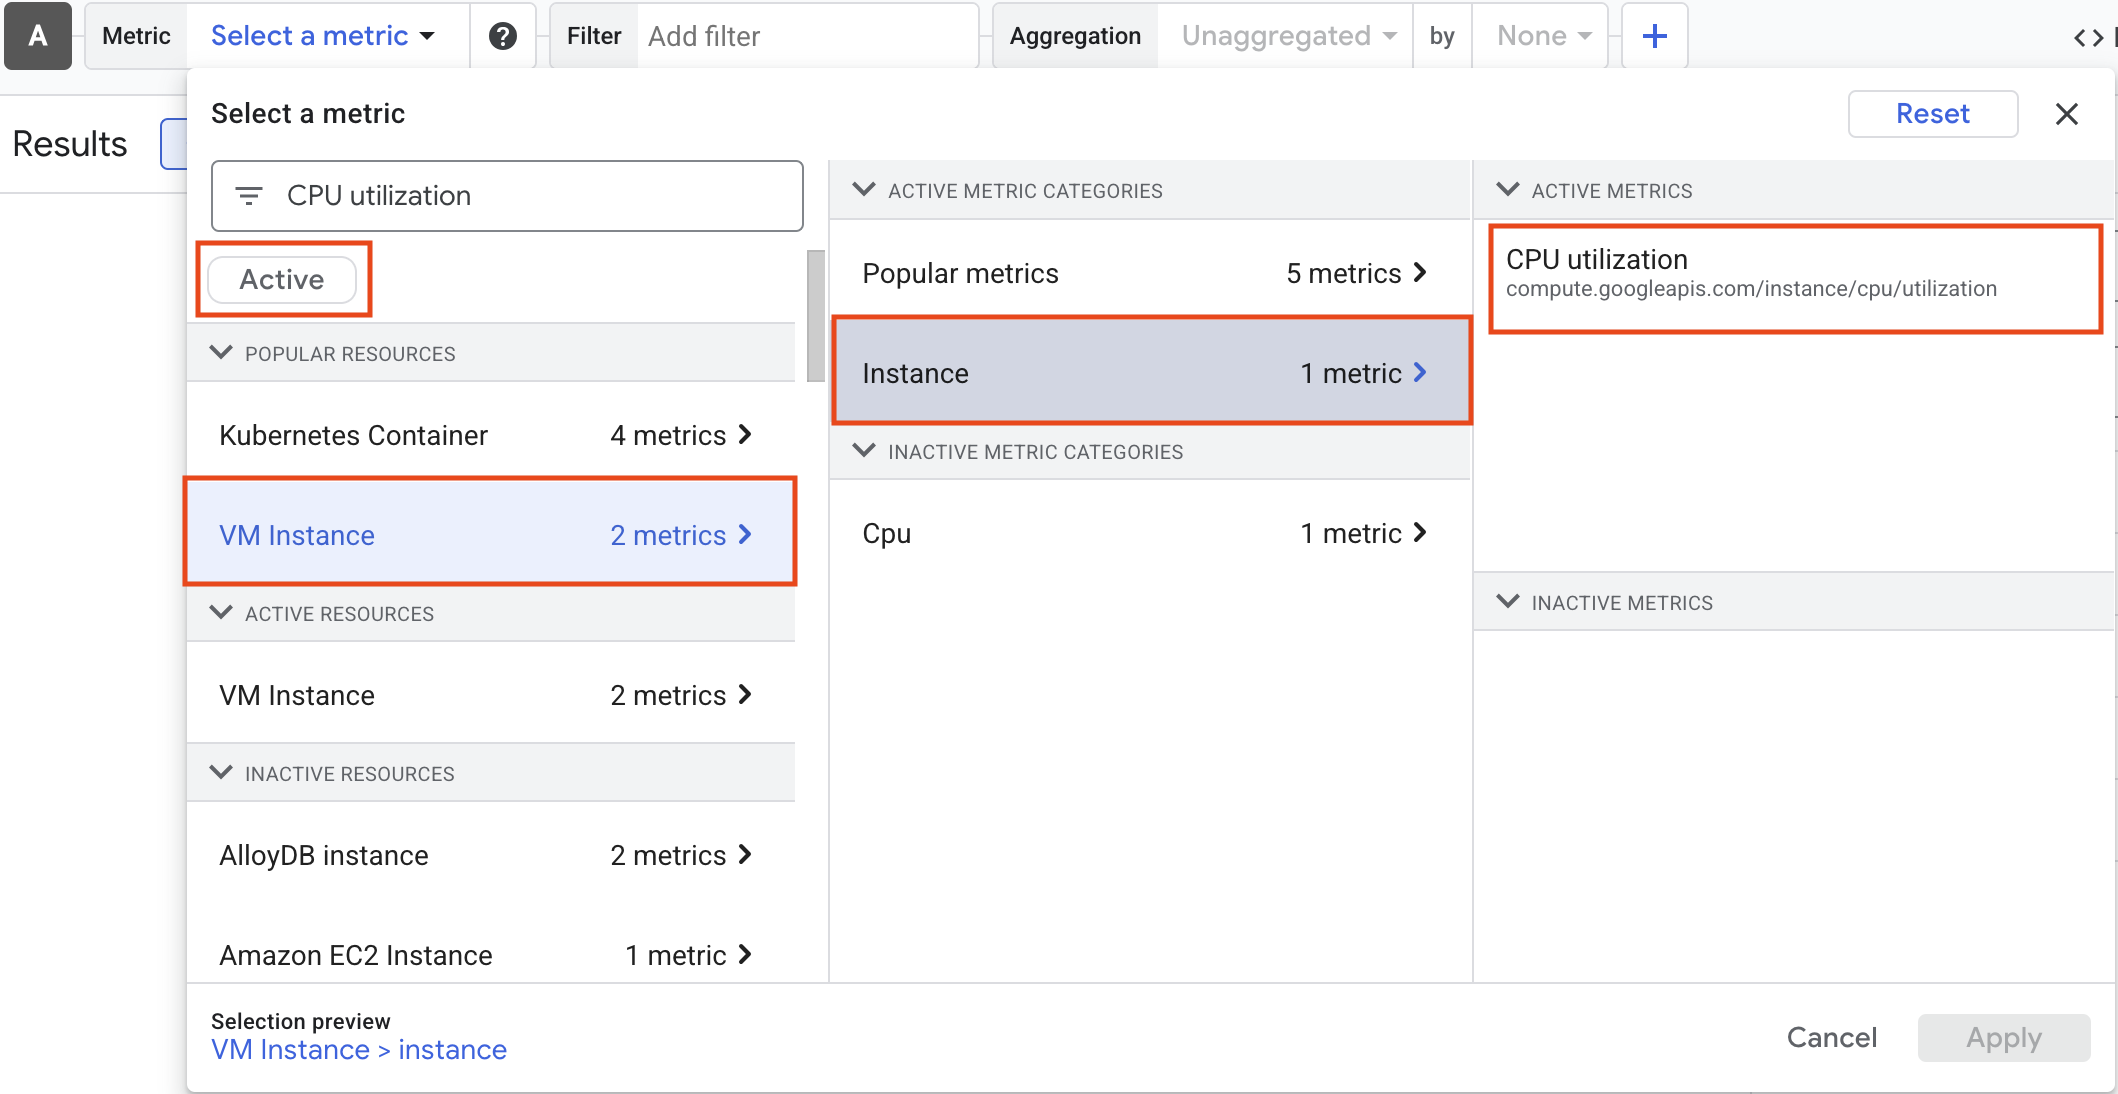Click query letter A badge
The height and width of the screenshot is (1094, 2118).
[38, 36]
